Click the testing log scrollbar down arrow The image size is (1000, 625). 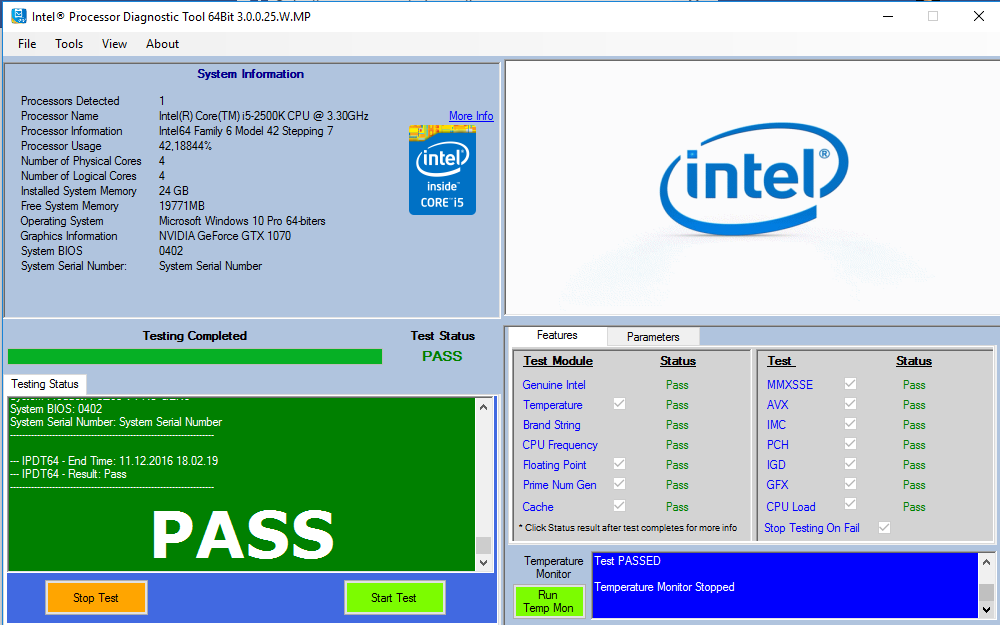point(483,562)
